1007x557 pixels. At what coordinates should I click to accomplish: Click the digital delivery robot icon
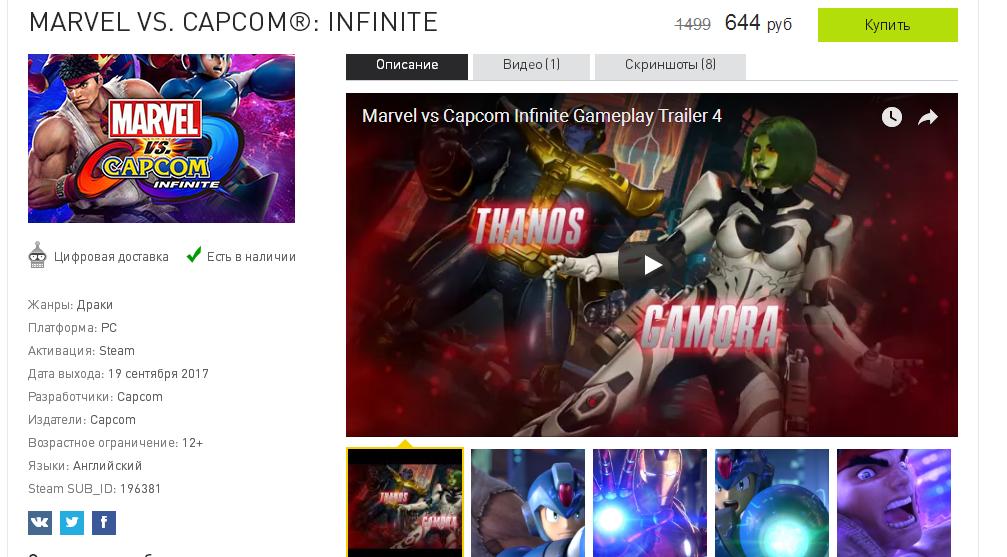[37, 255]
